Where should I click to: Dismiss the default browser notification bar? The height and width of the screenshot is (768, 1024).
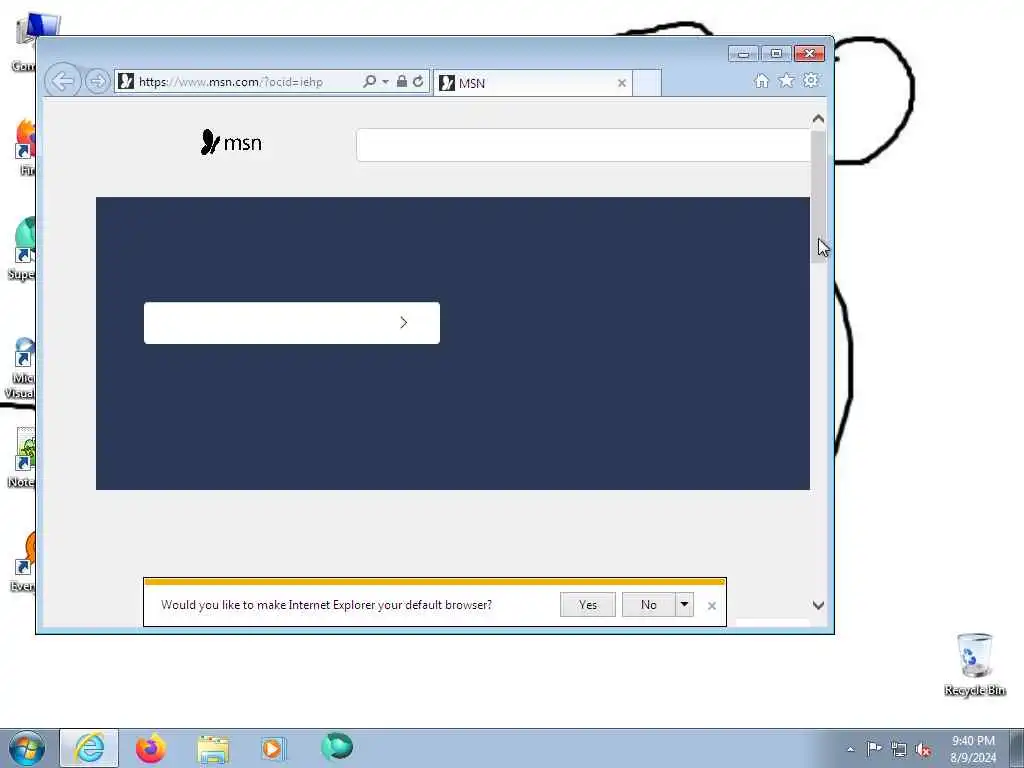tap(712, 606)
